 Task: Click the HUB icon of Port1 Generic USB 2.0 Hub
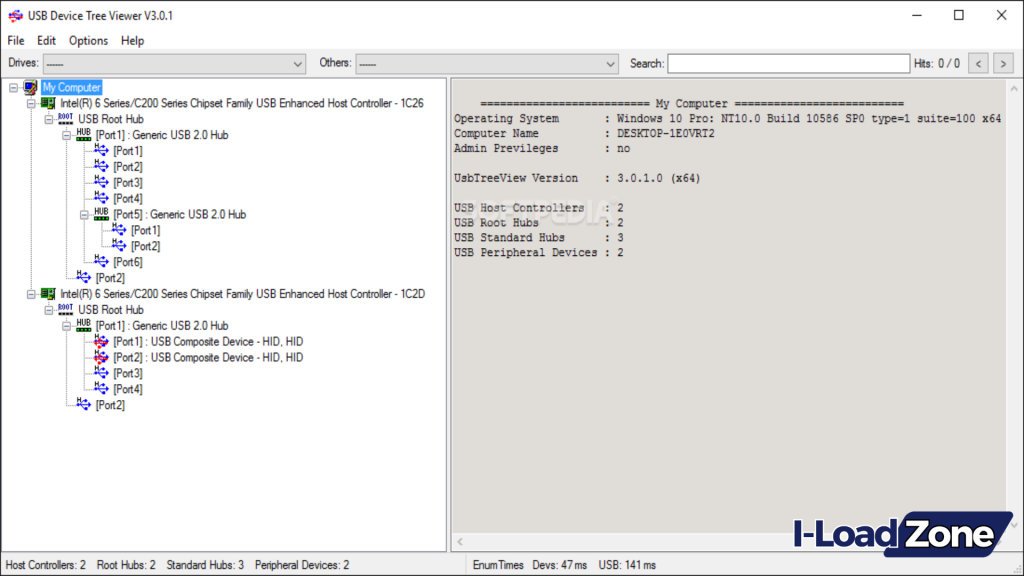82,135
